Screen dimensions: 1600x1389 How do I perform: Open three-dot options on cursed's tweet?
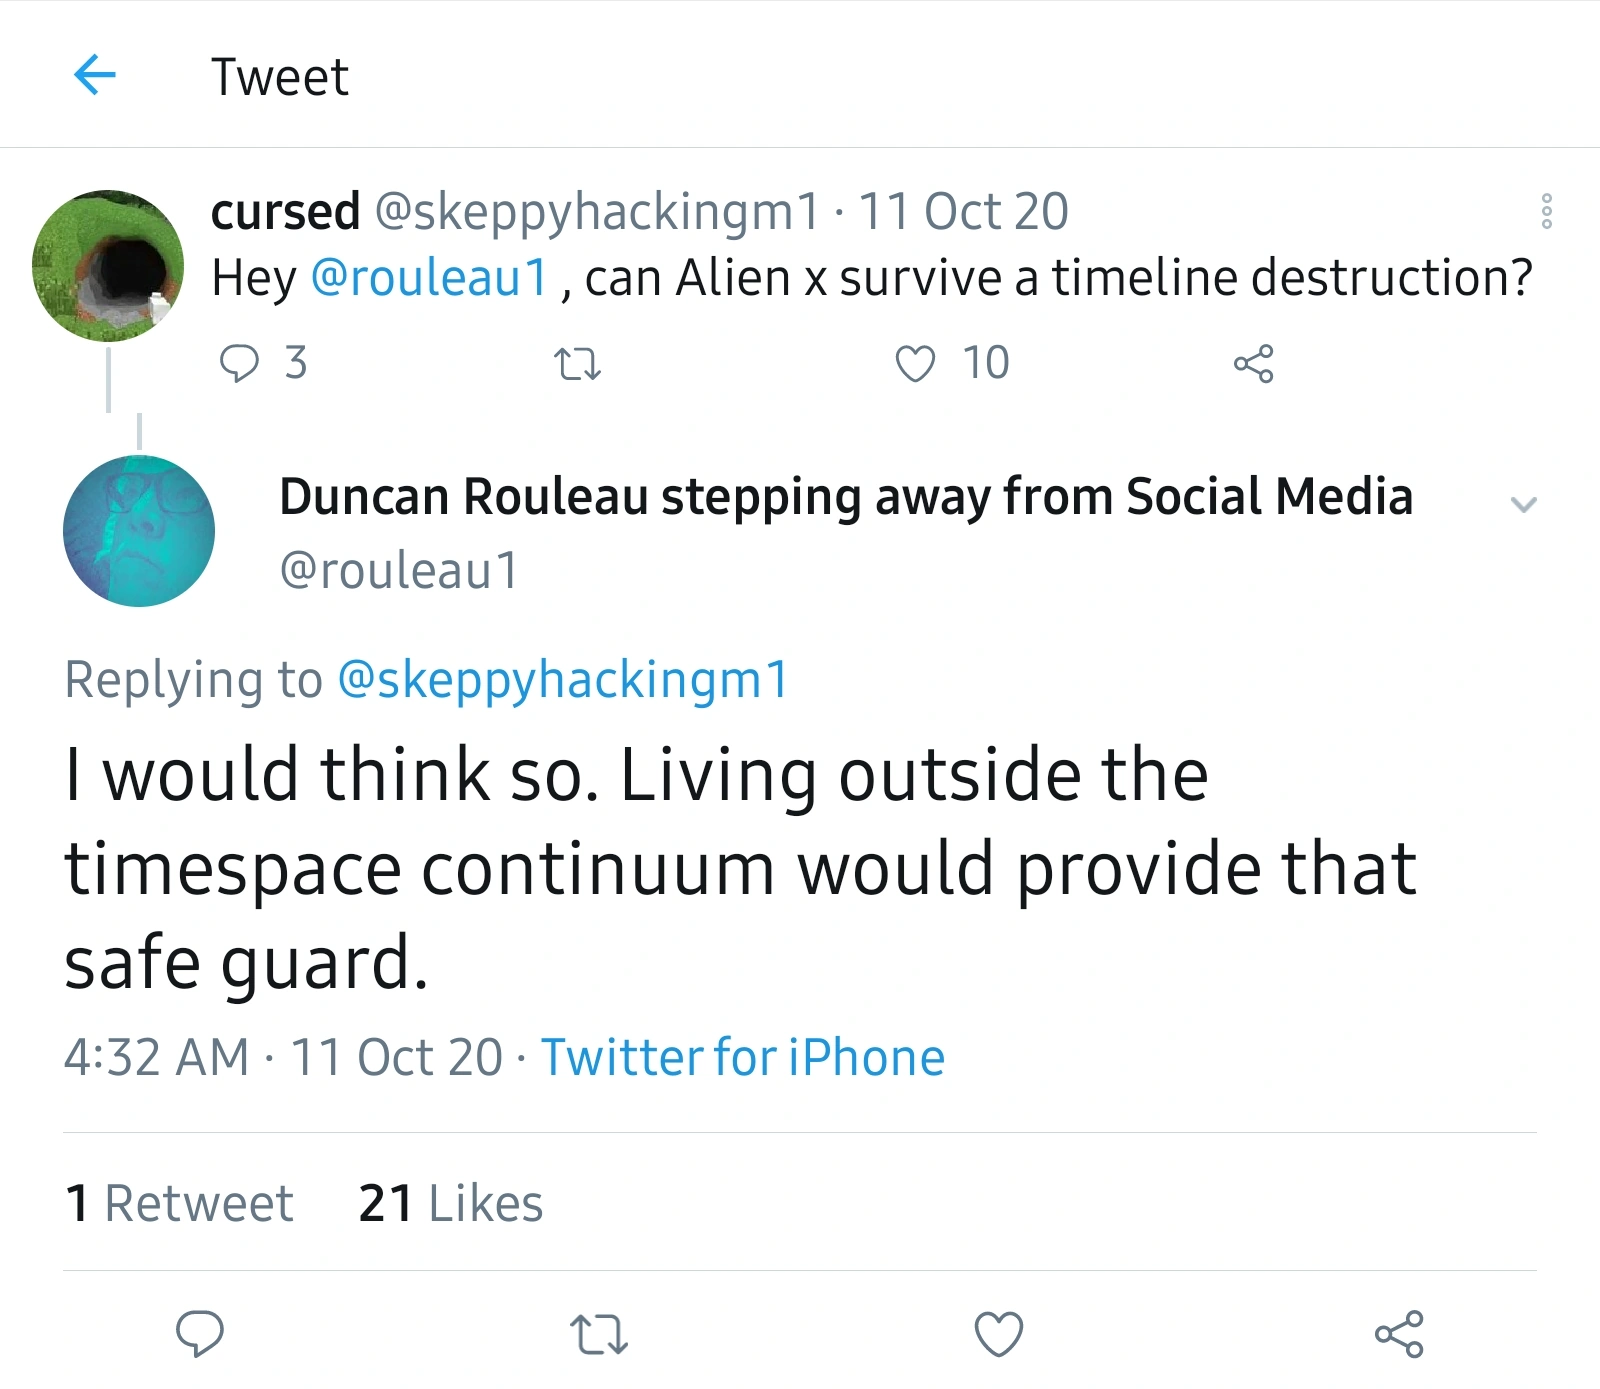[x=1546, y=211]
